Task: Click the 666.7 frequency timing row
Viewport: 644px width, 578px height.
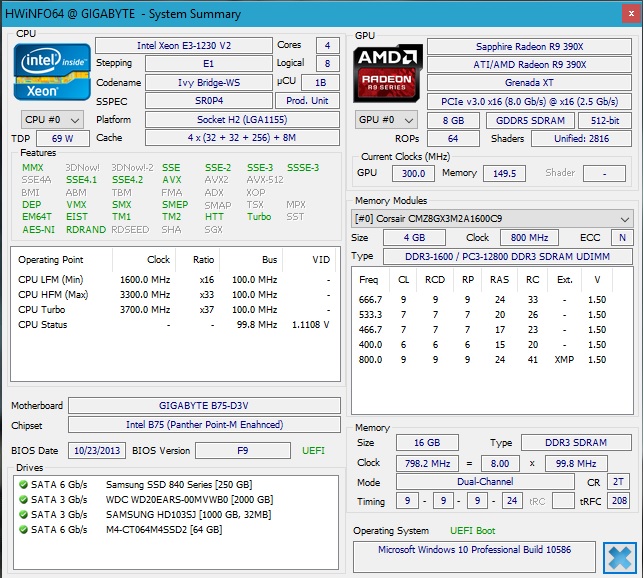Action: pyautogui.click(x=483, y=299)
